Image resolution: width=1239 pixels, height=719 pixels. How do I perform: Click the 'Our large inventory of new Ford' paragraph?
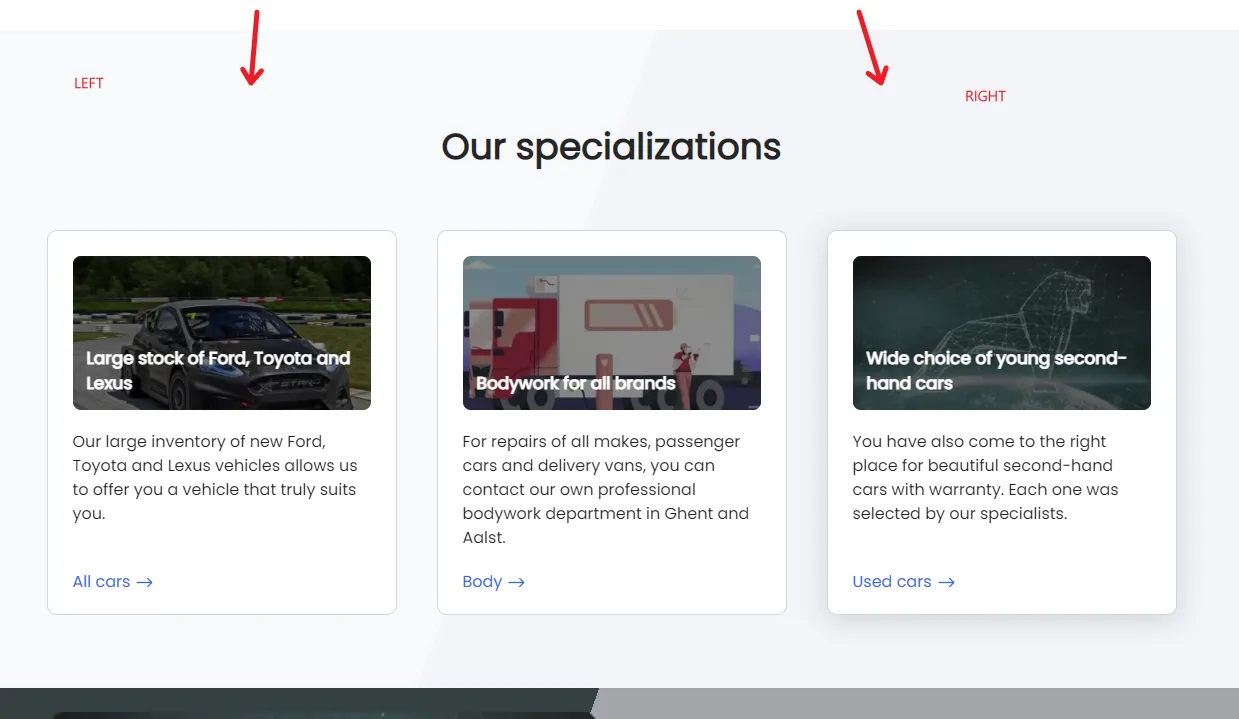pos(215,478)
